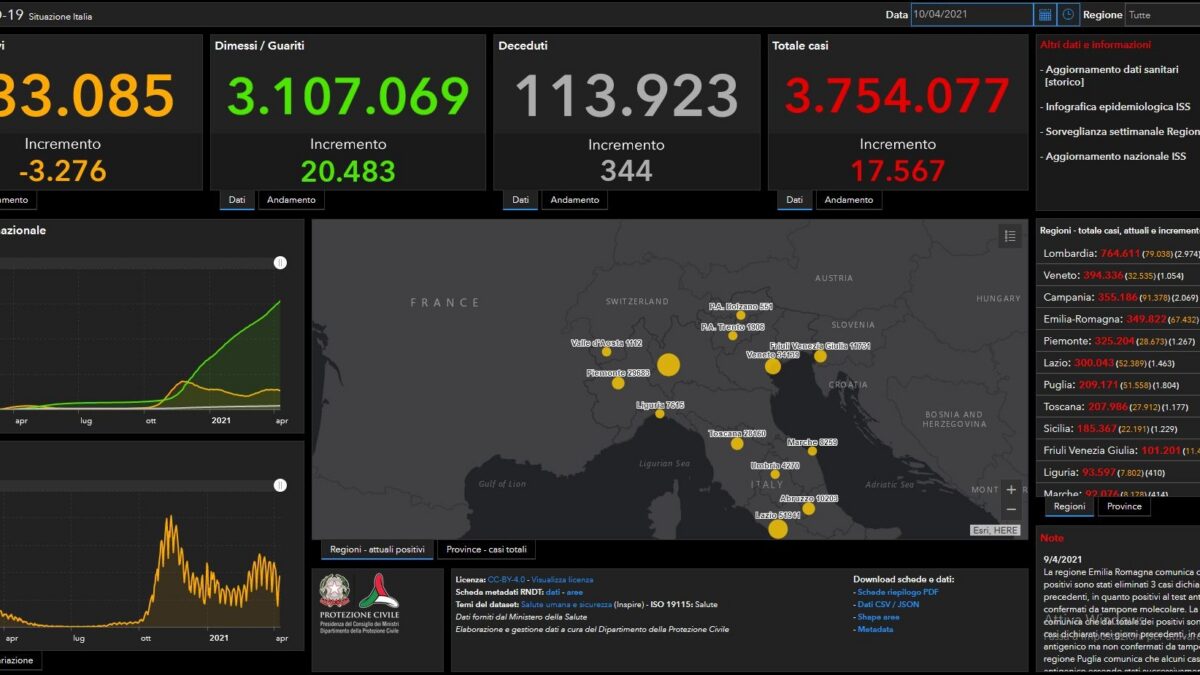Switch to Andamento tab under Dimessi / Guariti
This screenshot has width=1200, height=675.
[291, 200]
